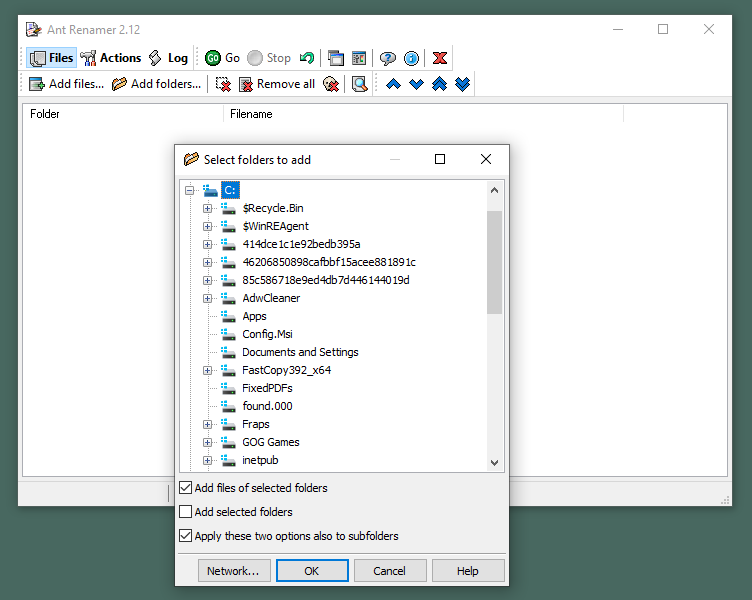Maximize the Select folders dialog
The image size is (752, 600).
click(440, 159)
